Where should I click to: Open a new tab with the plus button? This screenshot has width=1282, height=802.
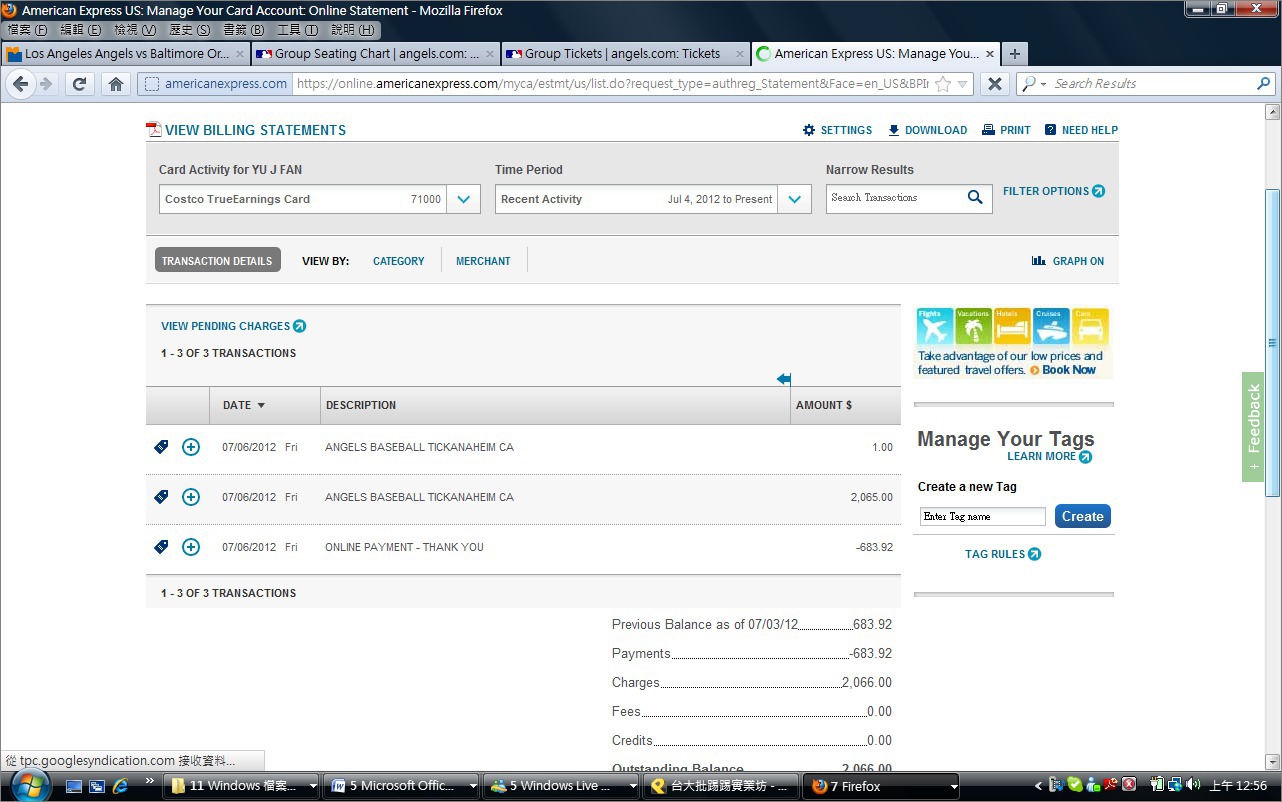tap(1014, 54)
